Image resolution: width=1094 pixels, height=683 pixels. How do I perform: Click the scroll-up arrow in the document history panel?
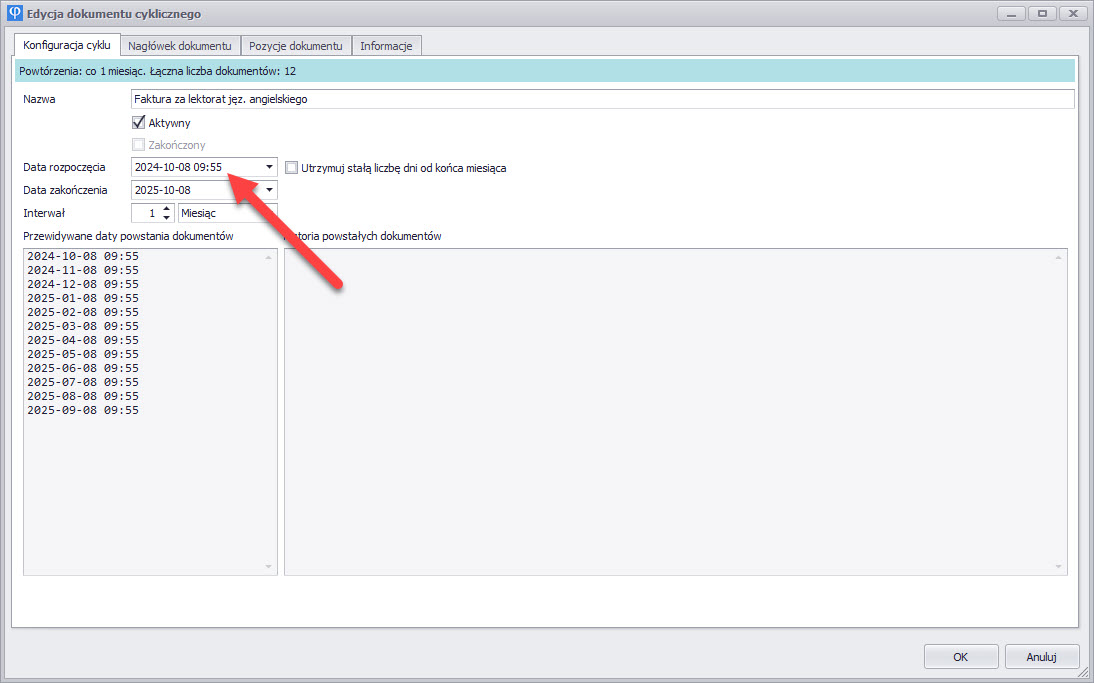pyautogui.click(x=1058, y=258)
